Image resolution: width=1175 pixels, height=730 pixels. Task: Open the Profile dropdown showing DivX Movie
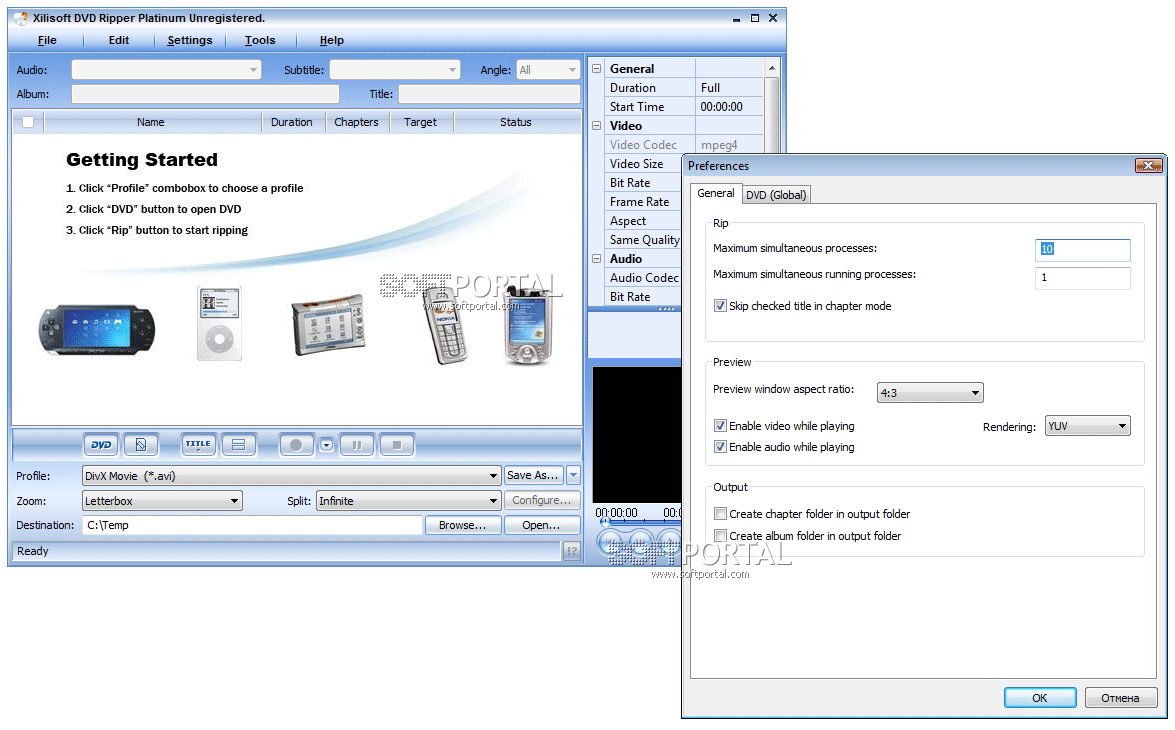291,476
